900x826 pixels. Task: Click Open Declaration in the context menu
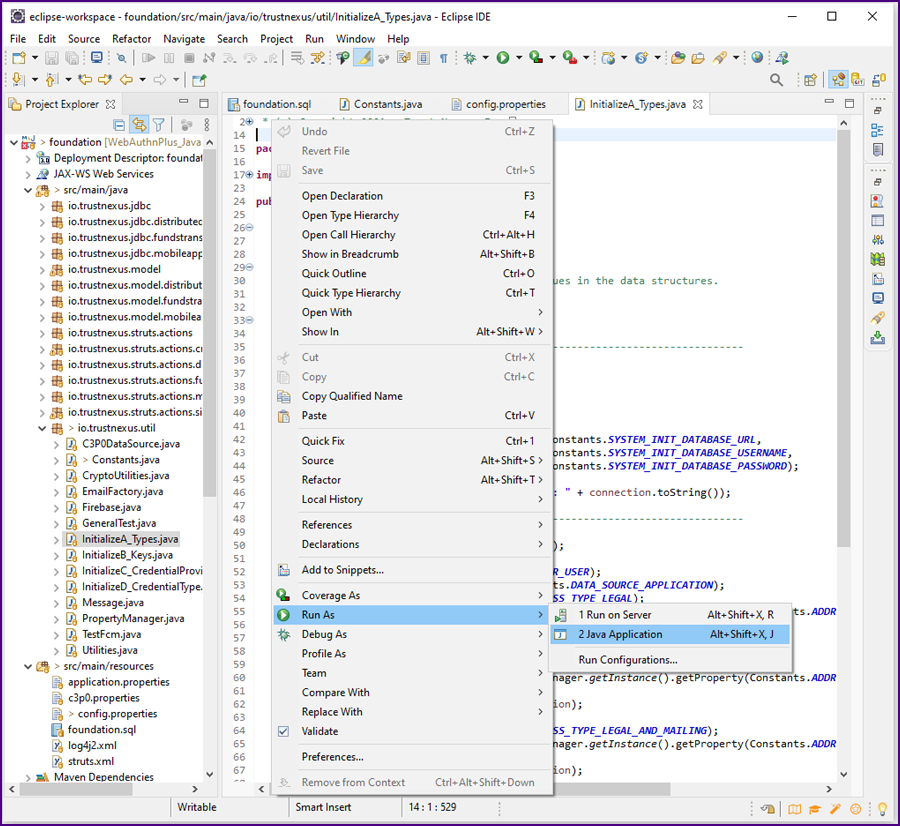411,196
